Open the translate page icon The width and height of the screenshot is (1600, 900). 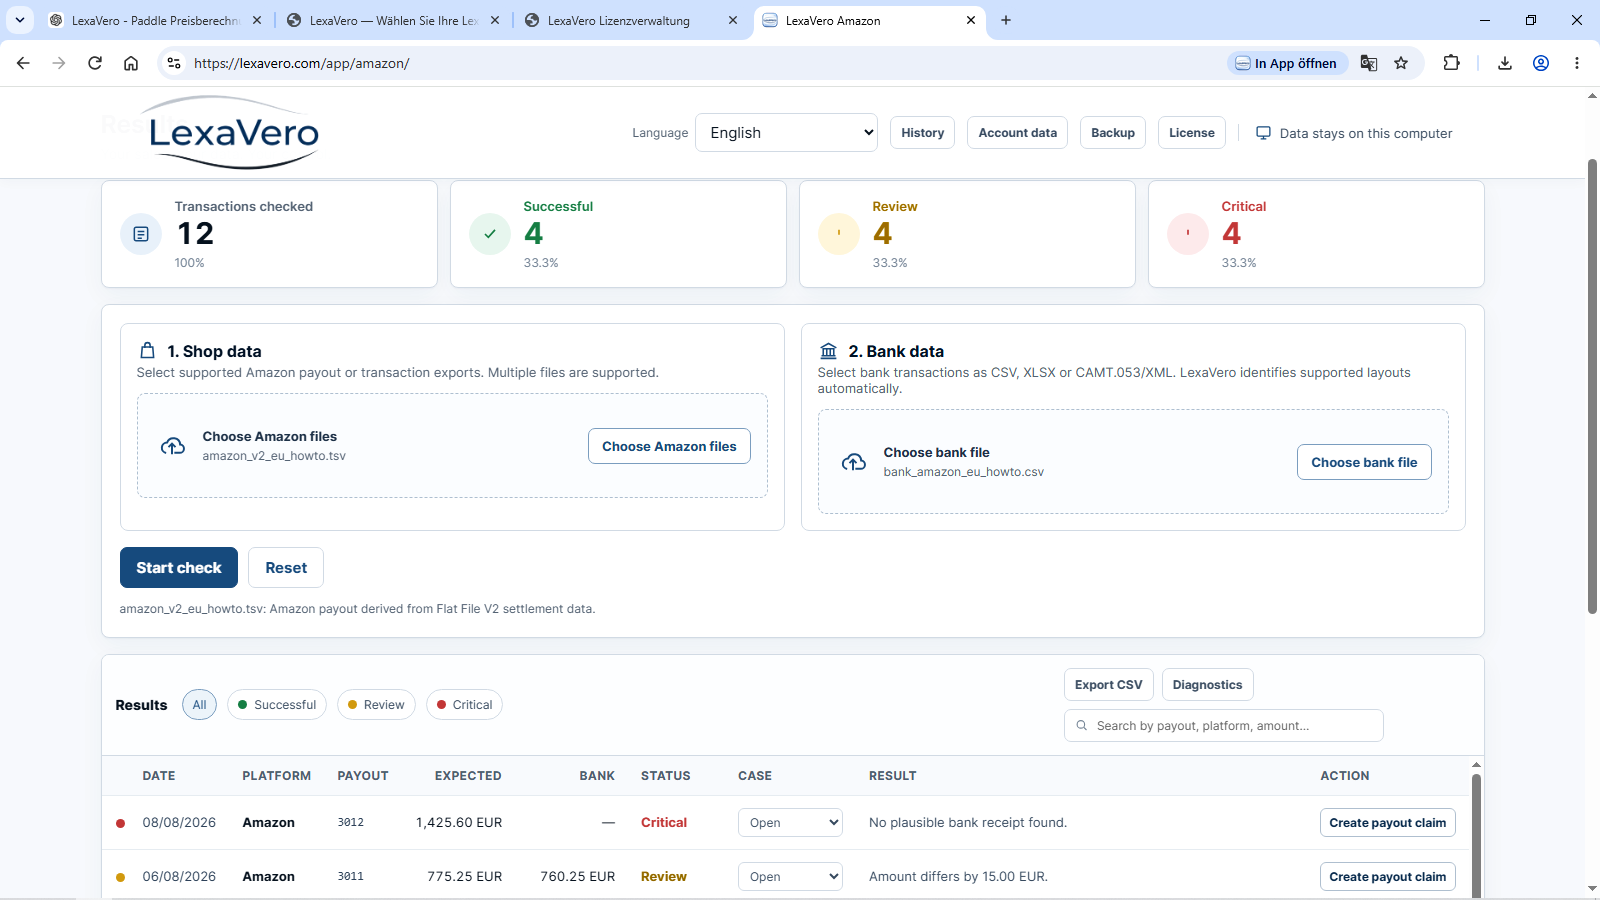pos(1369,63)
